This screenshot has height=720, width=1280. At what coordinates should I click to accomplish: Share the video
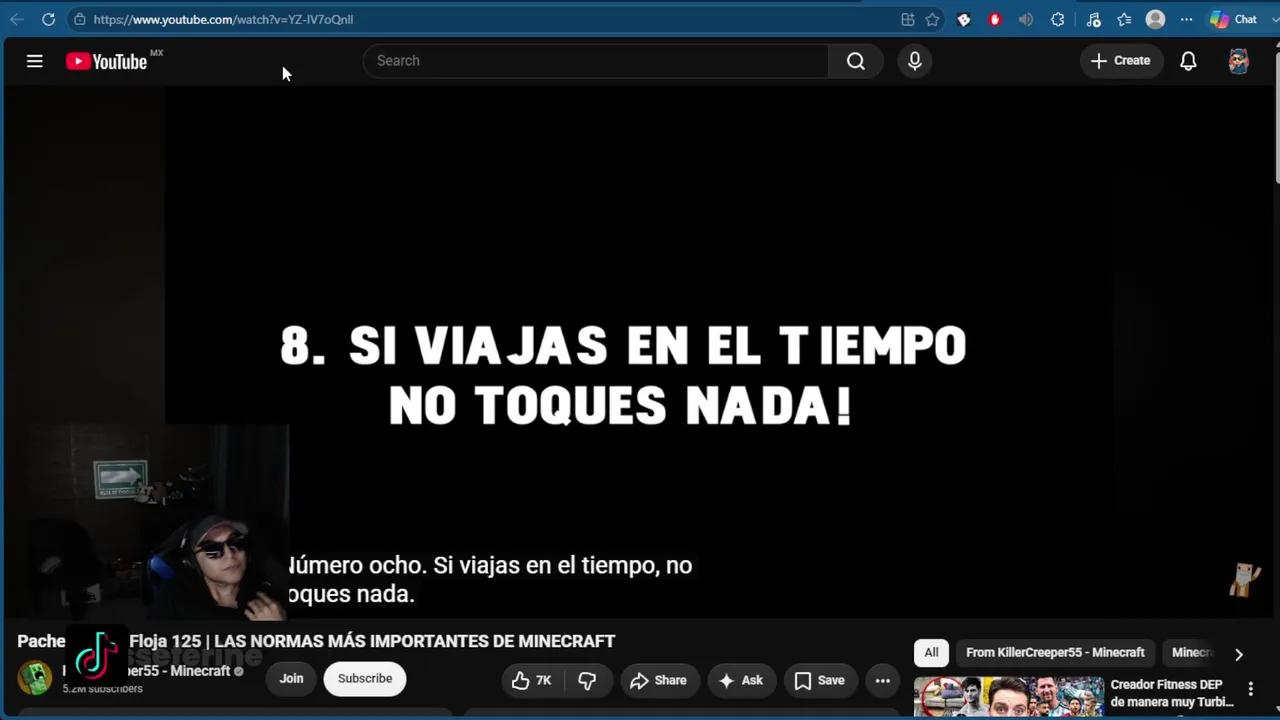click(658, 680)
